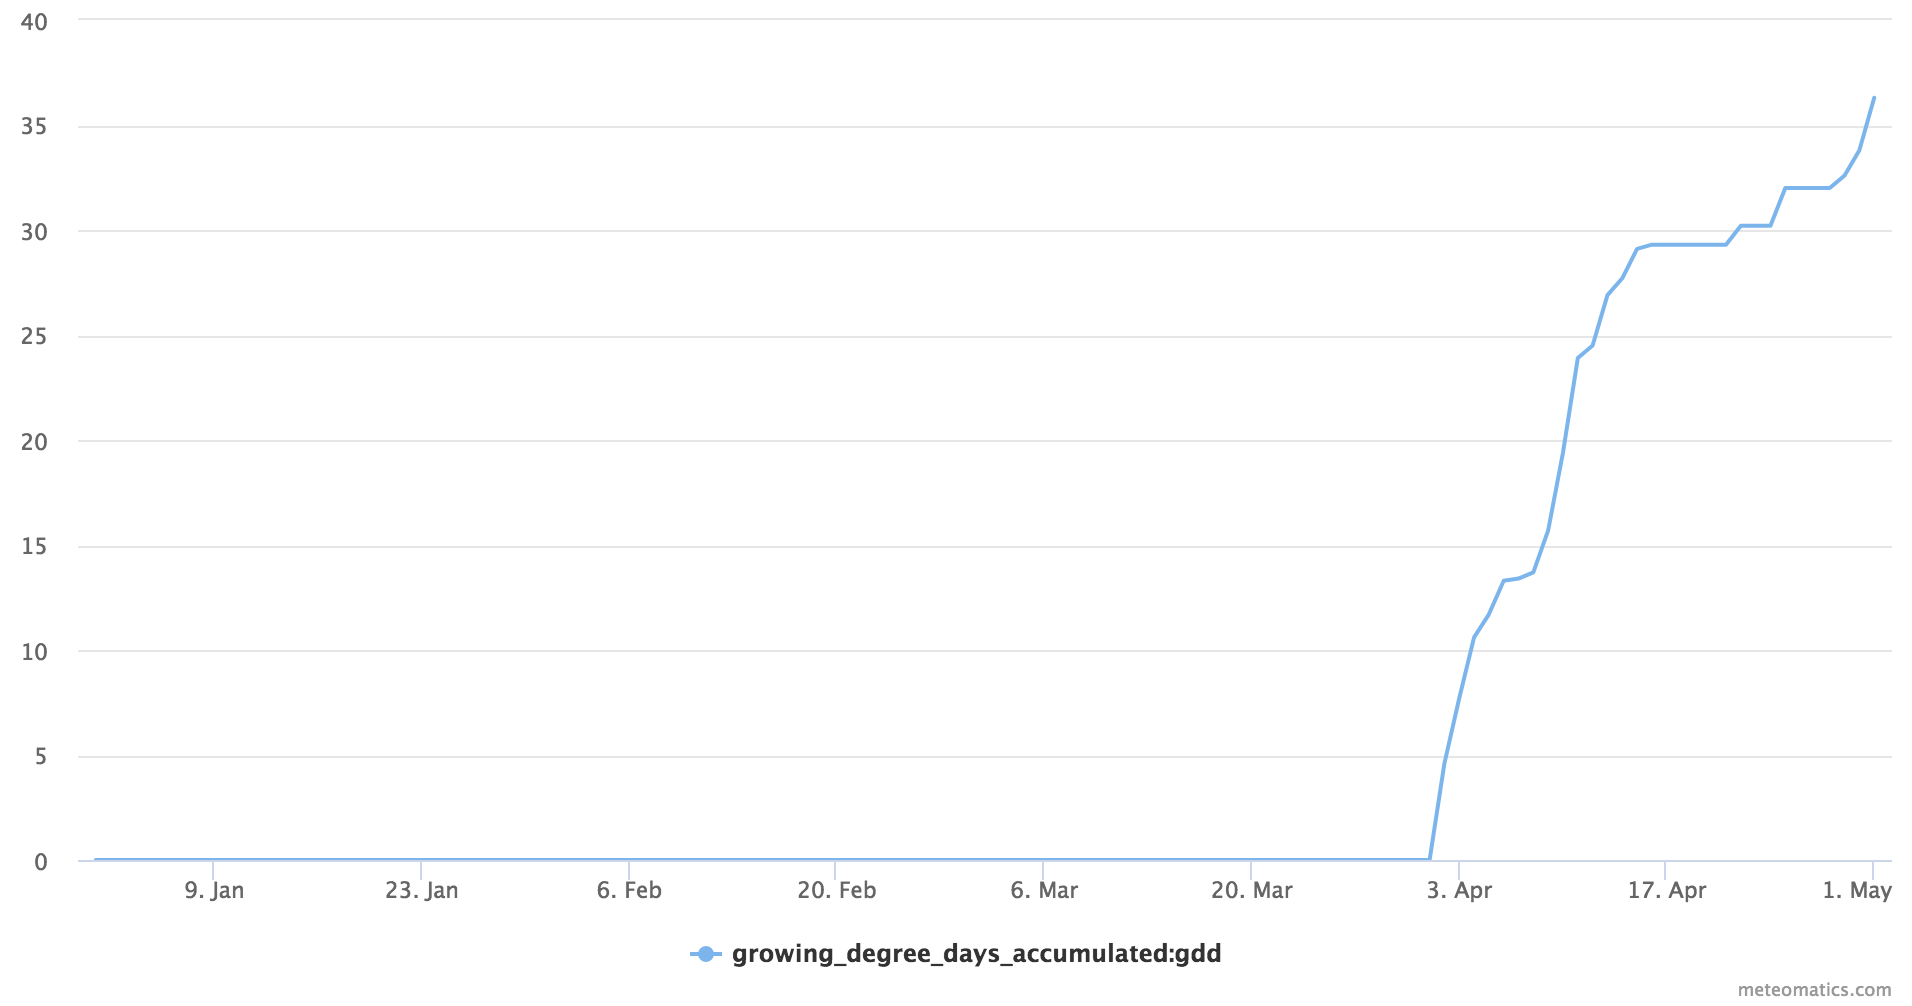Click the flat zero line at 6. Feb
Viewport: 1912px width, 1006px height.
coord(629,859)
